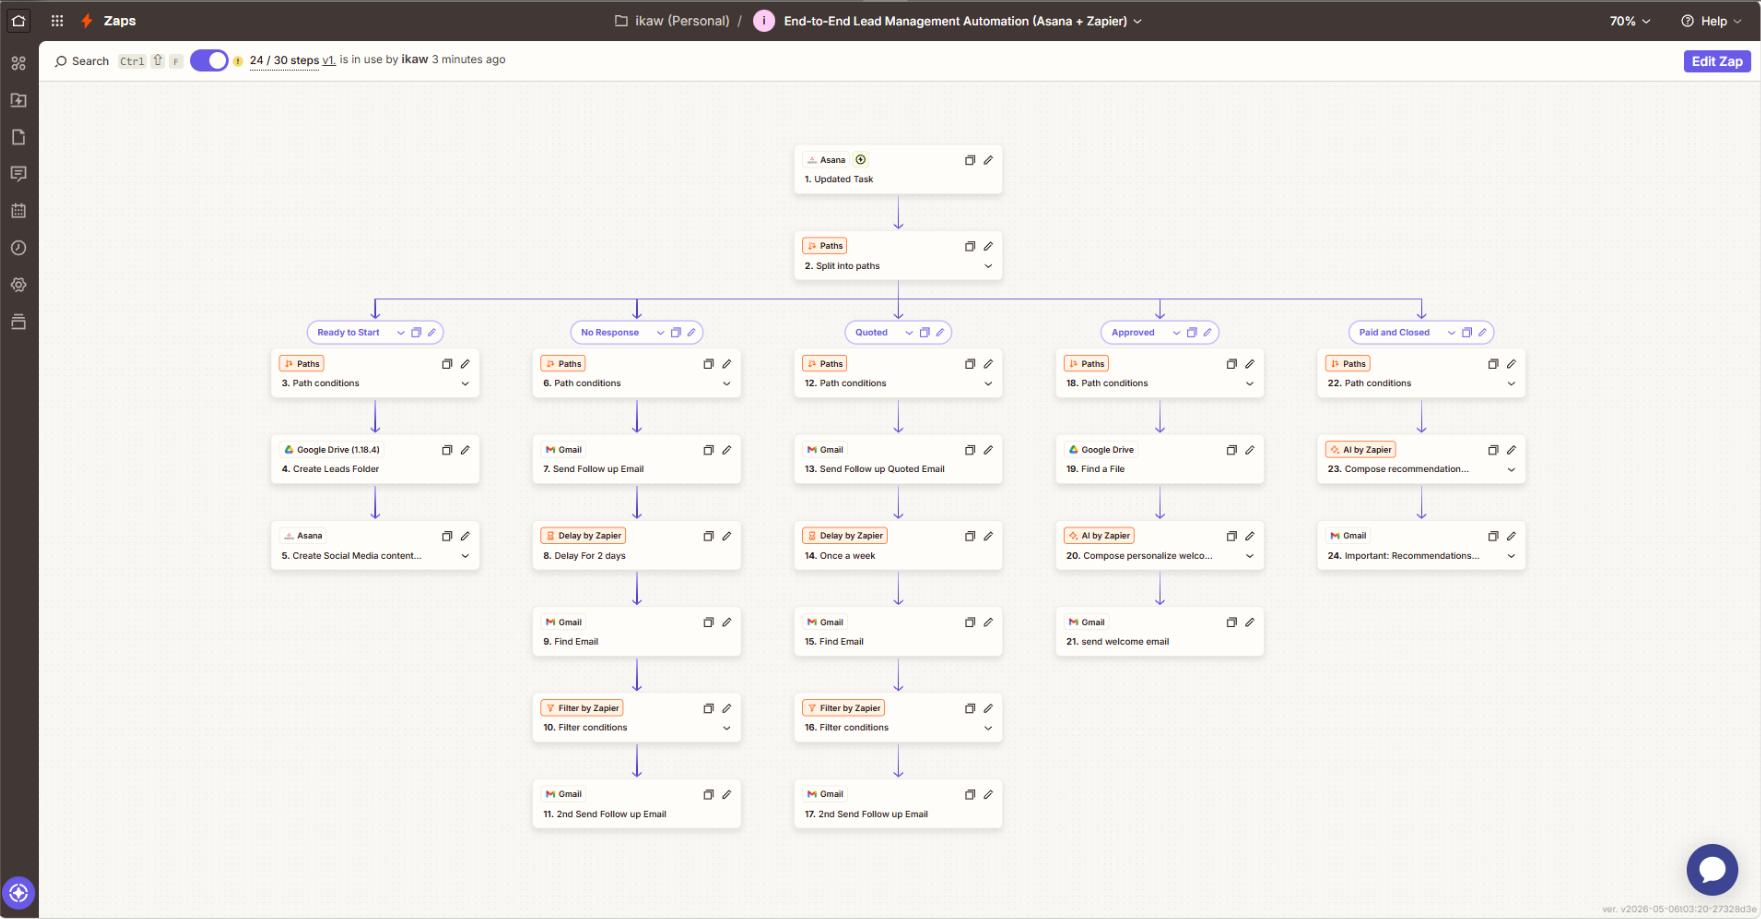Edit step 14 Once a week
Screen dimensions: 1761x919
click(x=988, y=536)
